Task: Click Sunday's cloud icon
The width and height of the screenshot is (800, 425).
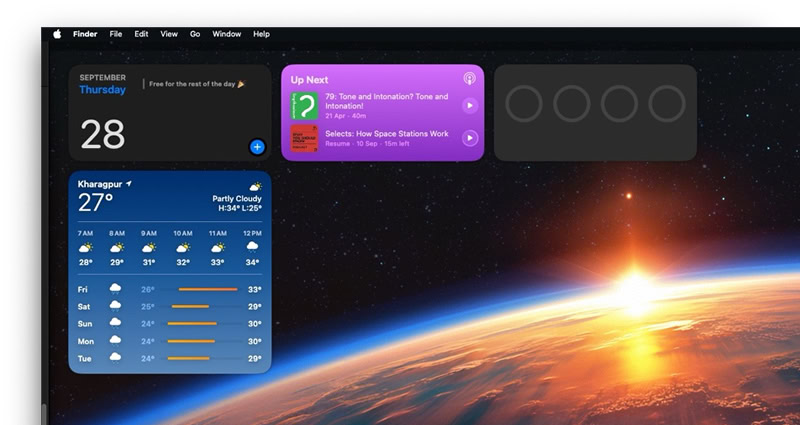Action: [x=115, y=323]
